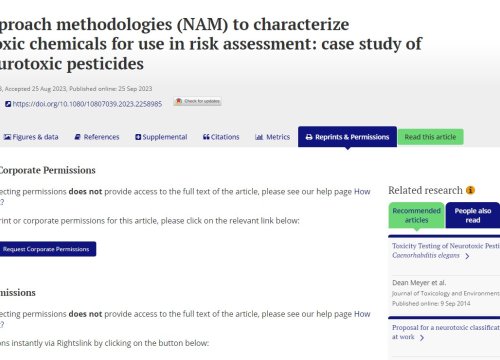Click the References book icon
The image size is (500, 360).
click(77, 137)
